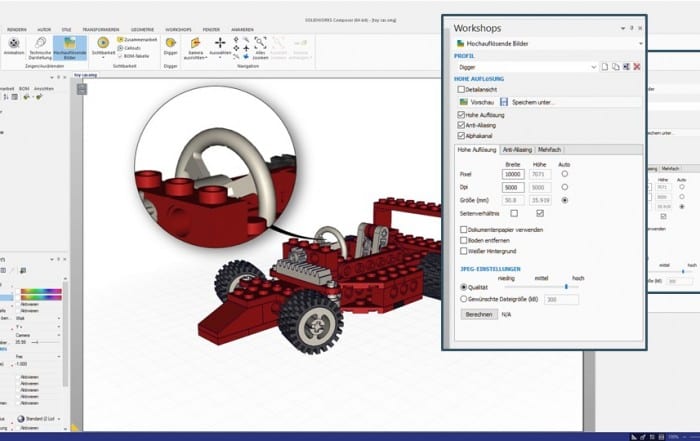Open the WORKSHOPS ribbon tab

tap(178, 29)
